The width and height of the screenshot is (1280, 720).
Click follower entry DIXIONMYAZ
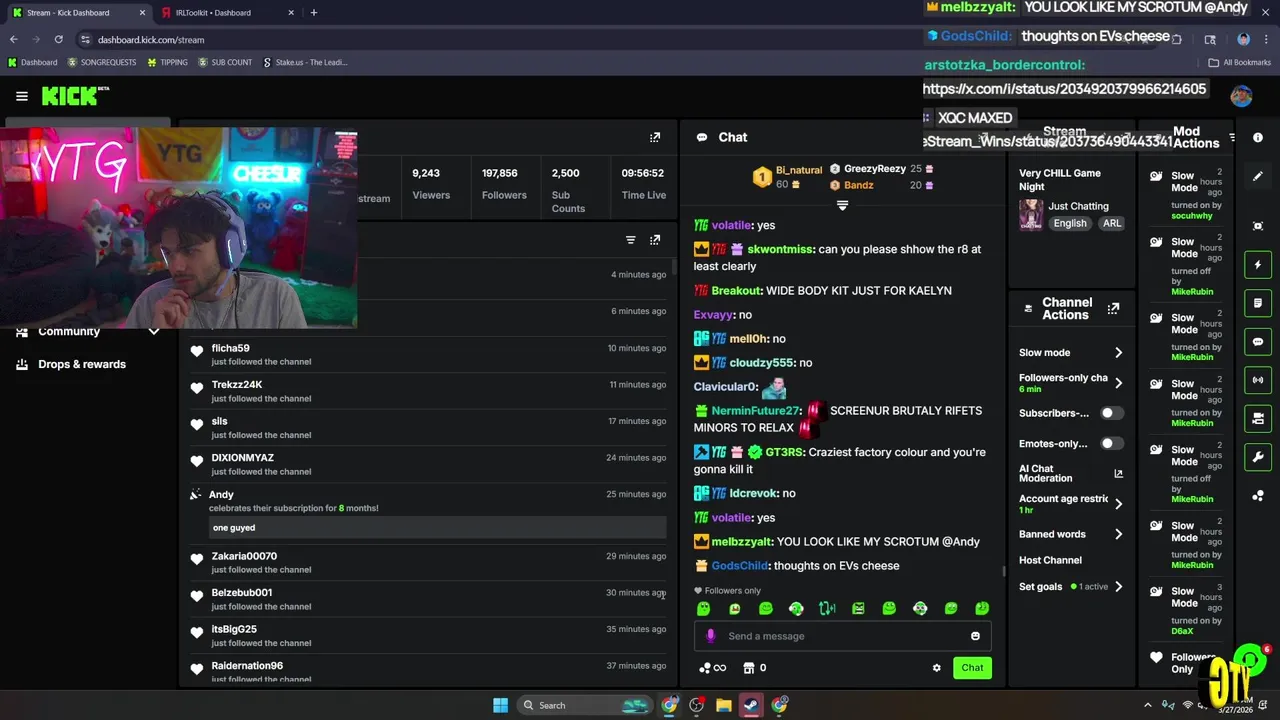(242, 458)
